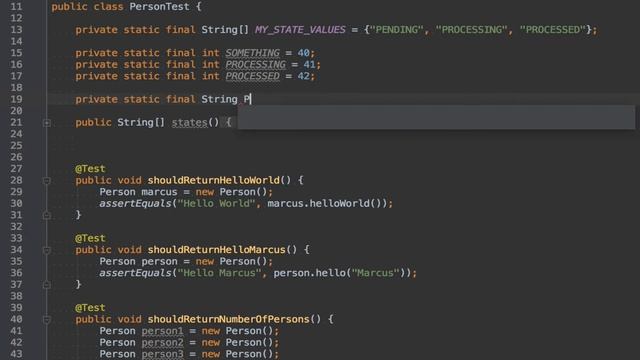Viewport: 640px width, 360px height.
Task: Click the shouldReturnNumberOfPersons method name
Action: click(229, 319)
